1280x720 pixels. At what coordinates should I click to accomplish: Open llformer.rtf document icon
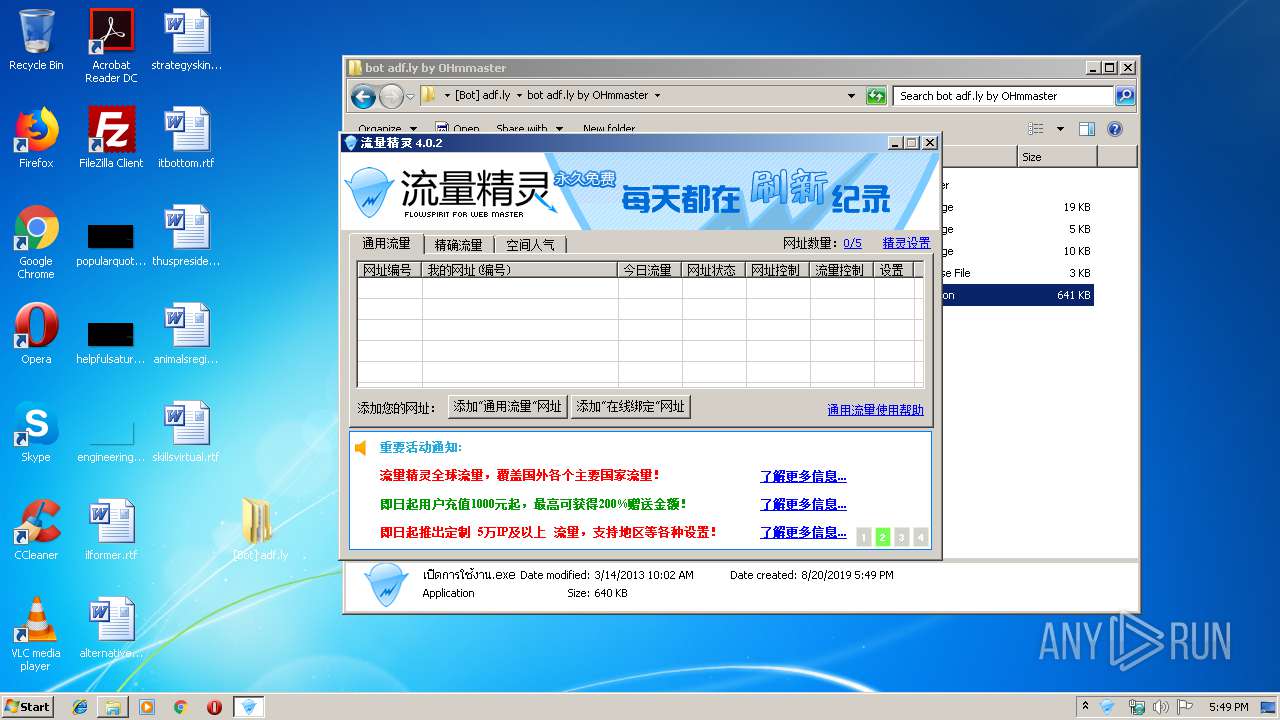point(111,530)
